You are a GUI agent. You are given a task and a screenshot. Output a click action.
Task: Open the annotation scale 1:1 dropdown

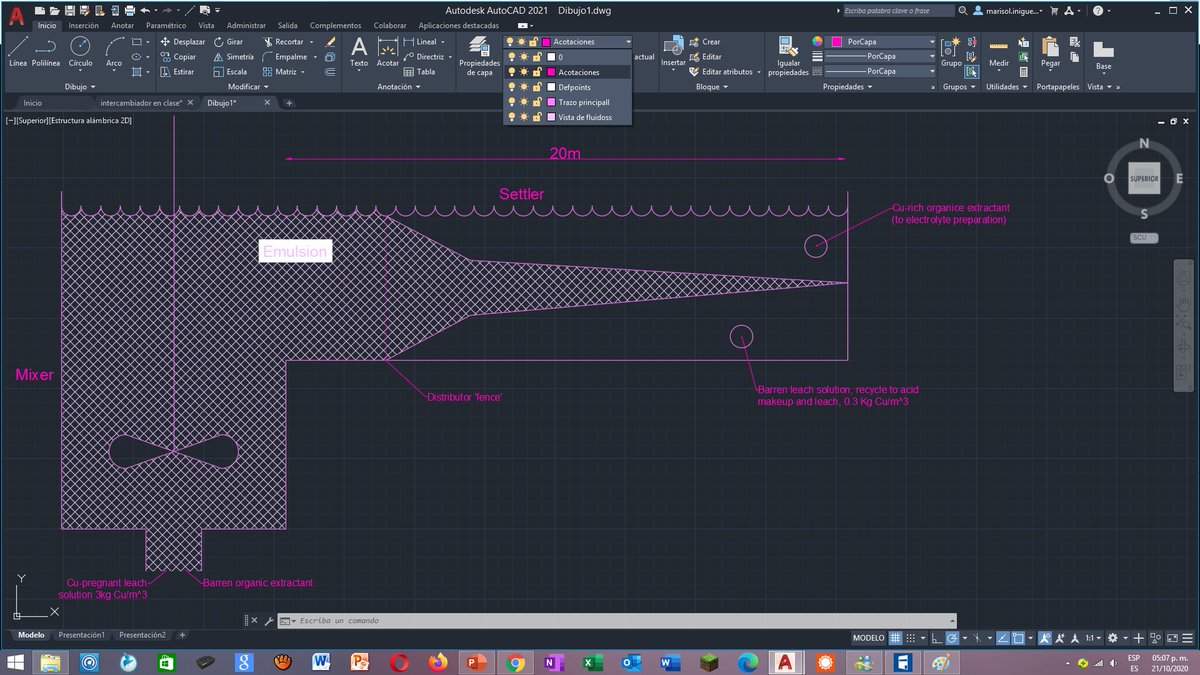(1093, 637)
